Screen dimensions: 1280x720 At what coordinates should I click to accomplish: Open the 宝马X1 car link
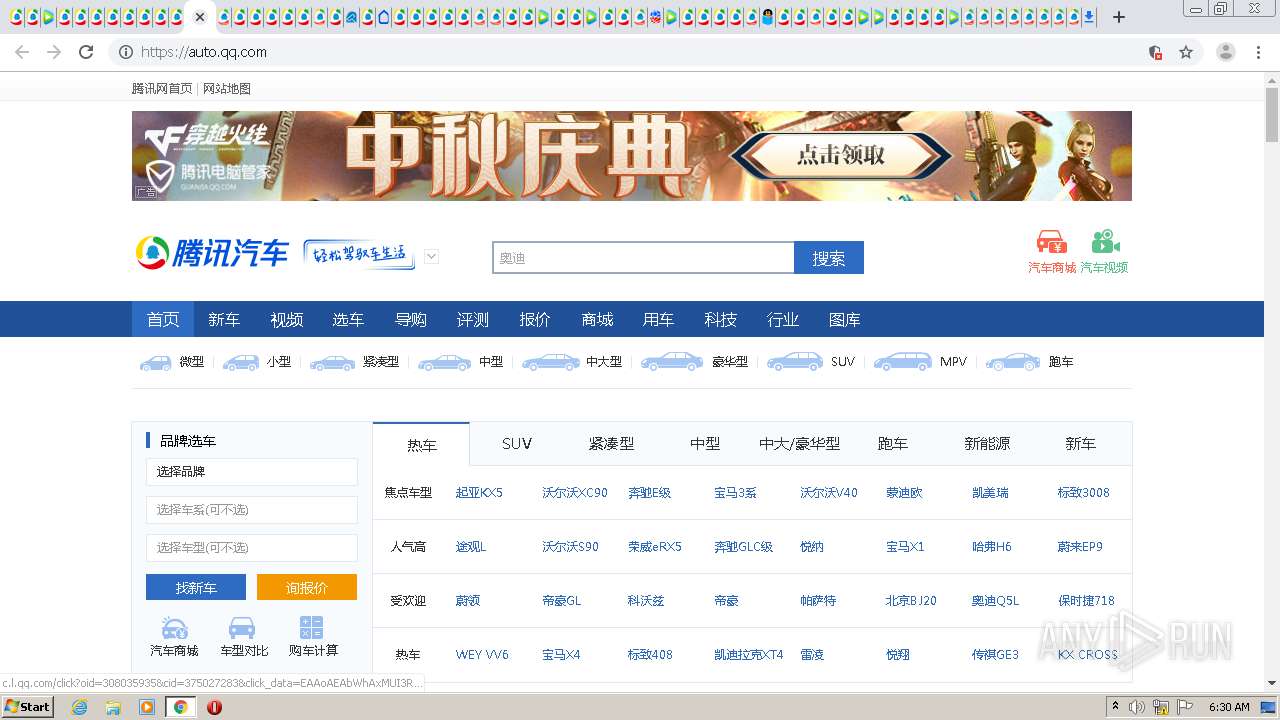(x=905, y=547)
